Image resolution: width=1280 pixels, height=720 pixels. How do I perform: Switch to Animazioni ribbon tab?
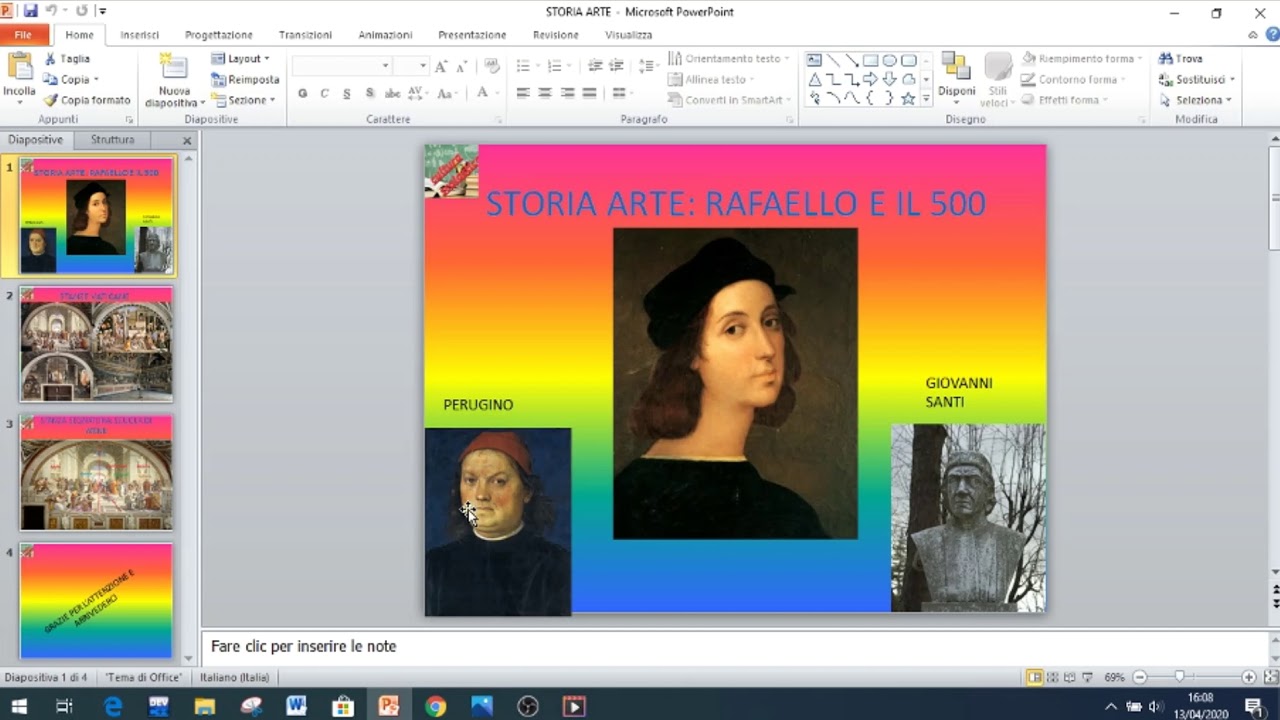[385, 35]
